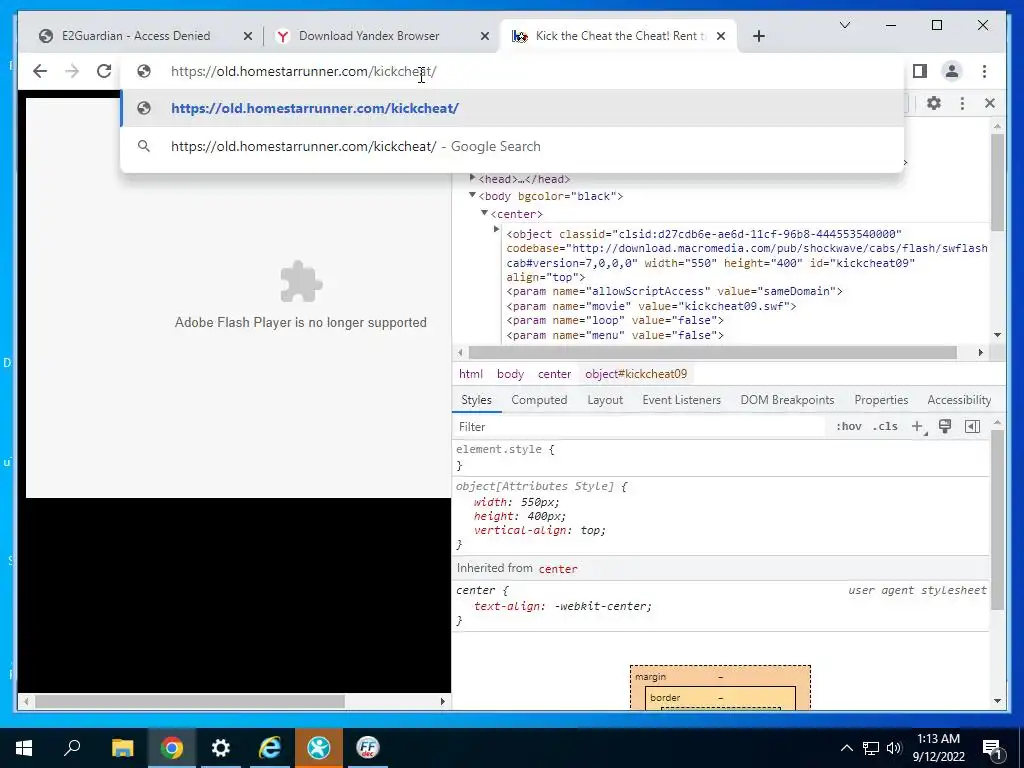Switch to the Layout tab
The width and height of the screenshot is (1024, 768).
click(605, 400)
